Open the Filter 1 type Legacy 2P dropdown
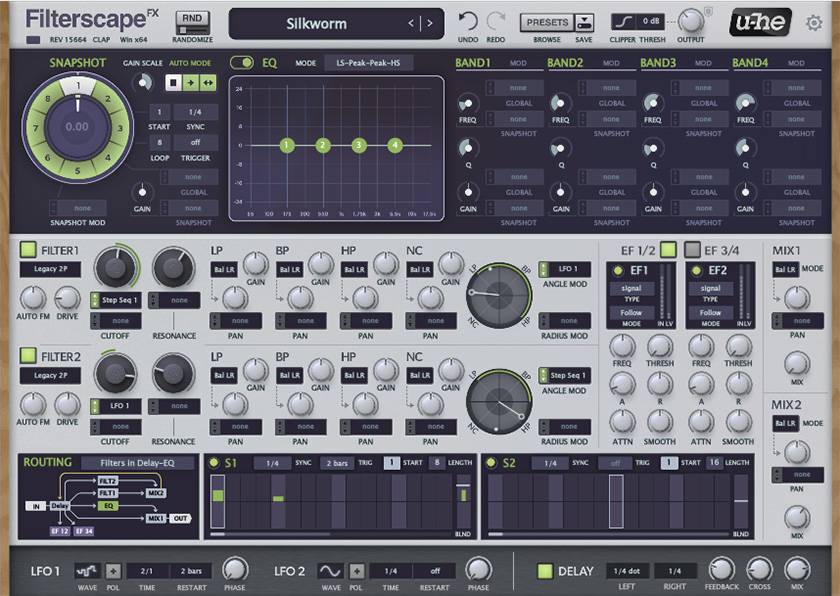The image size is (840, 596). pos(50,269)
